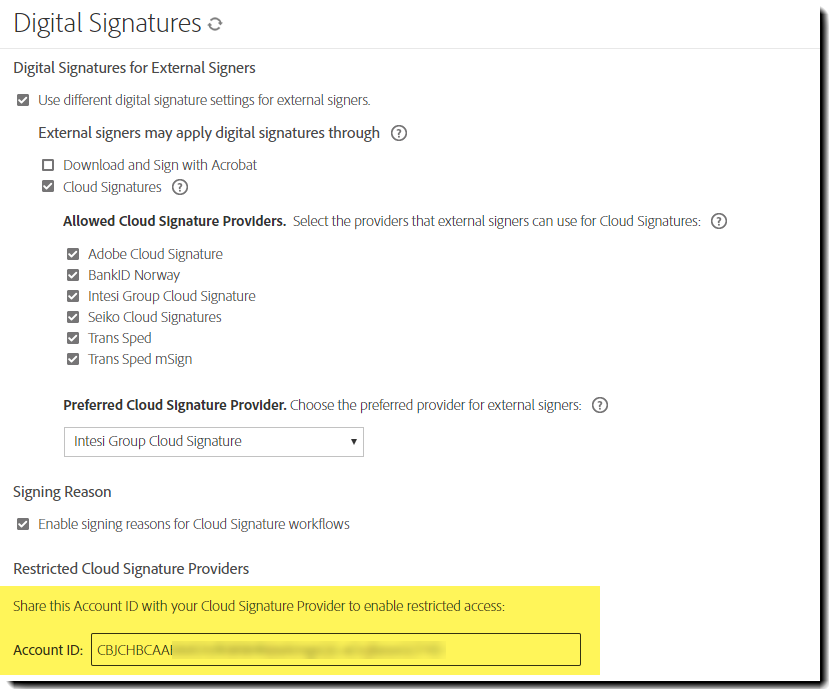Toggle different settings for external signers checkbox
Viewport: 829px width, 689px height.
point(23,100)
